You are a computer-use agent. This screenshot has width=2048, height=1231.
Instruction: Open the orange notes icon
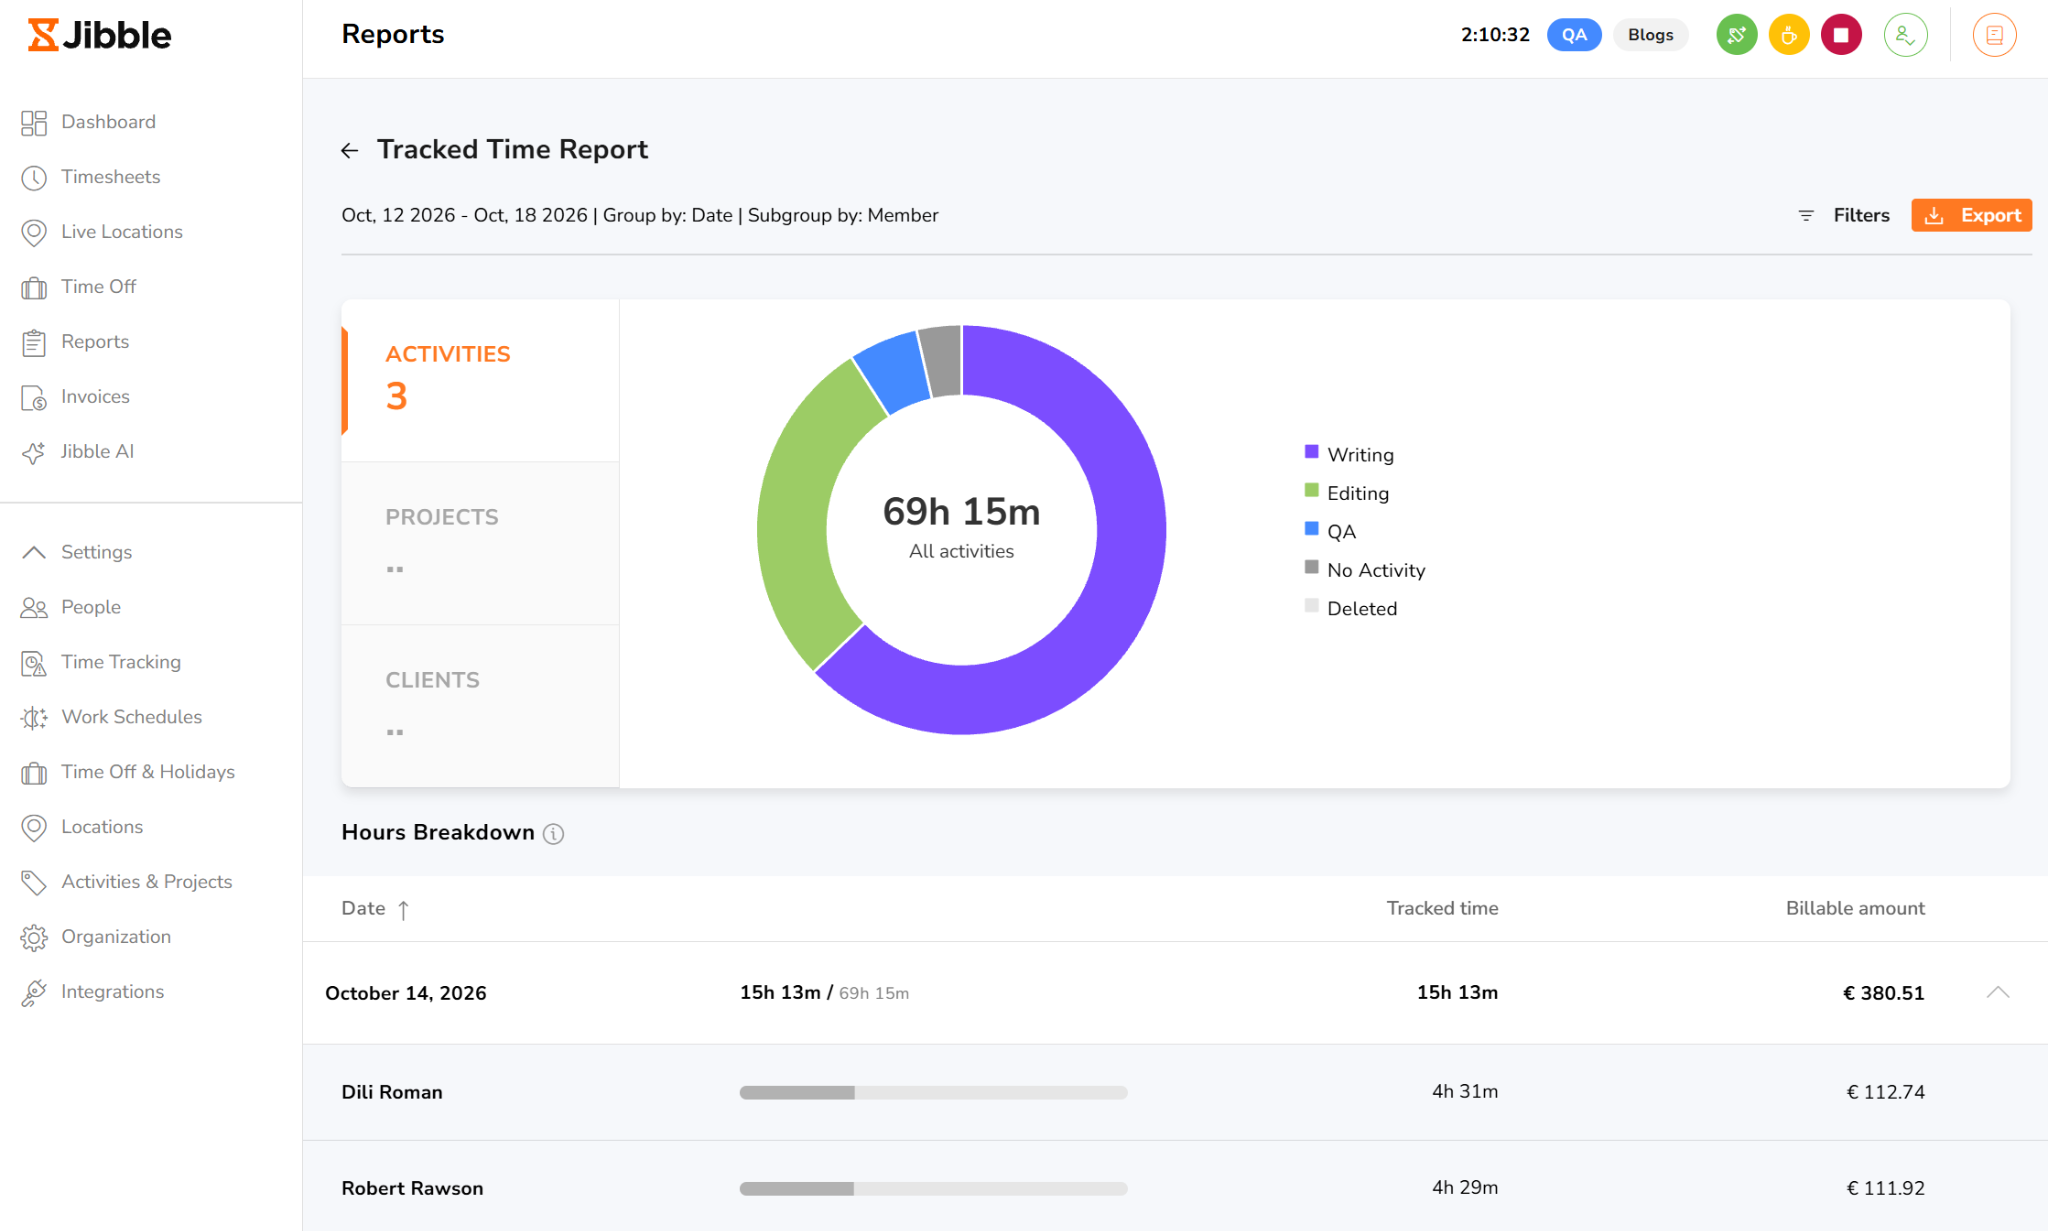click(x=1994, y=35)
